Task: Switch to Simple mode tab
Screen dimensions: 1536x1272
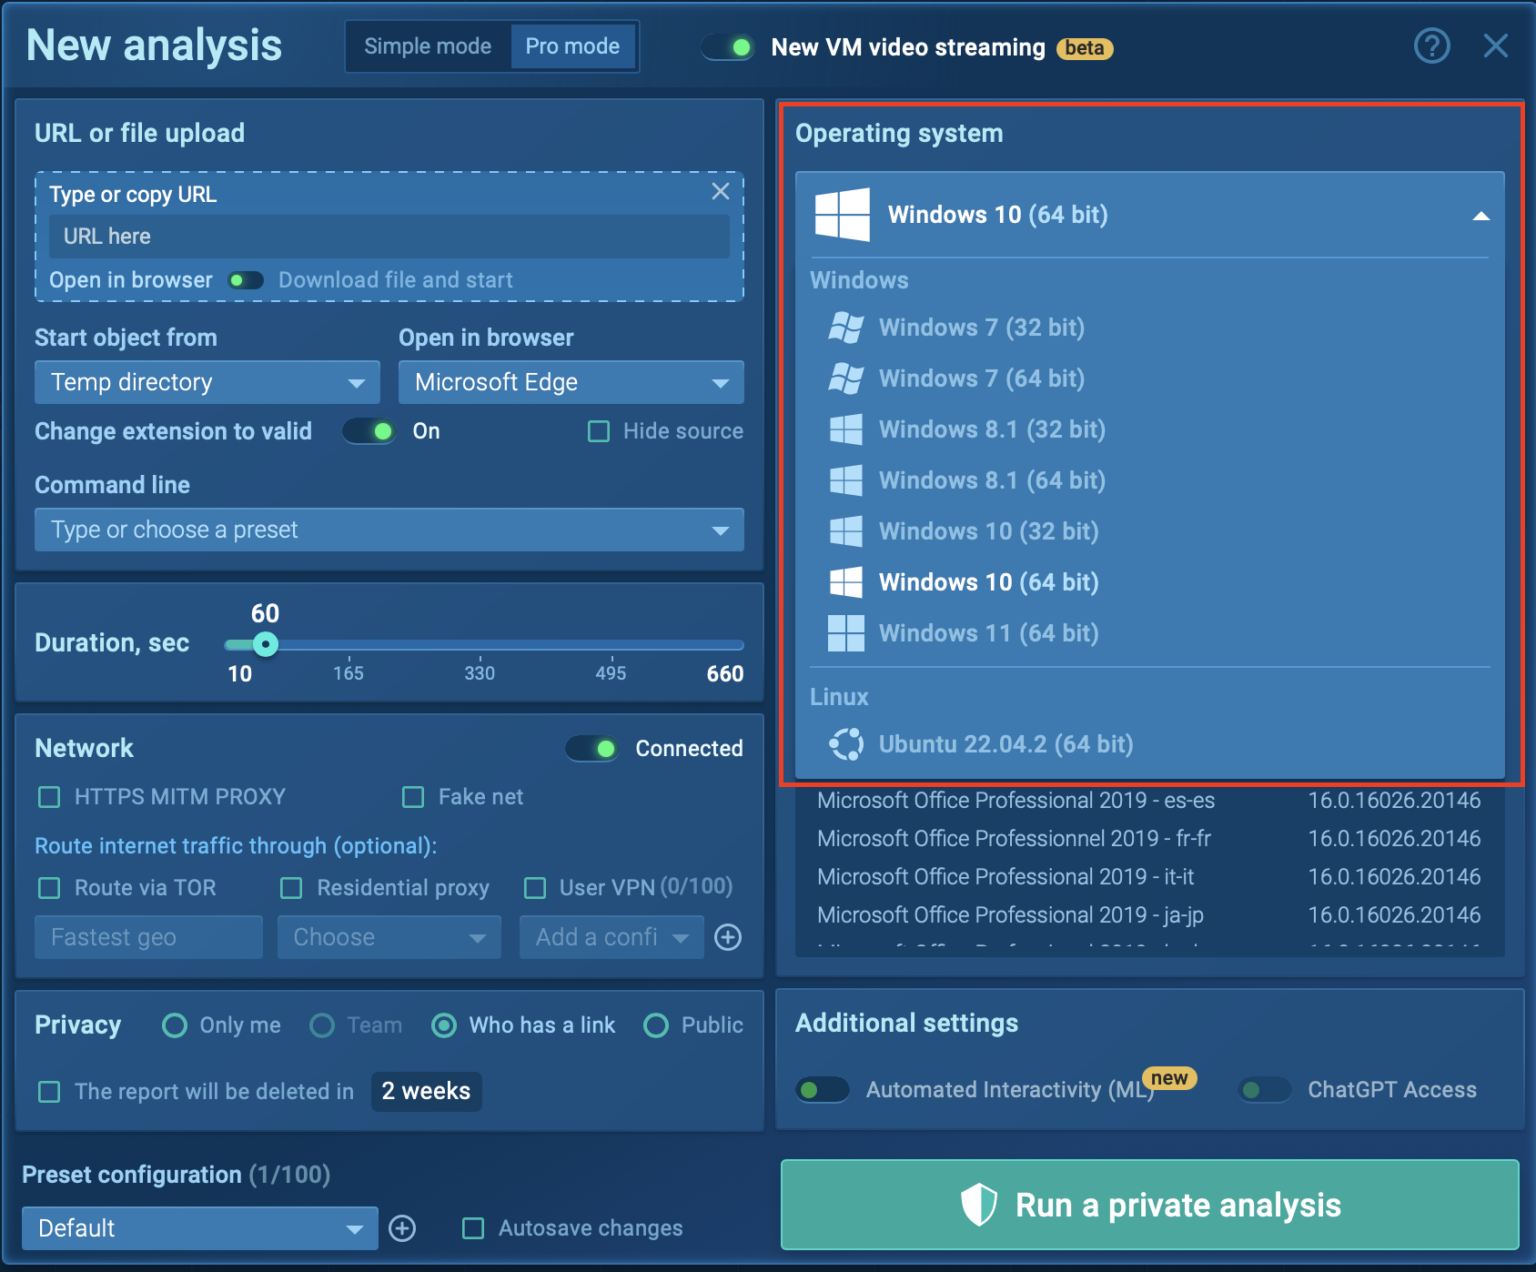Action: 427,46
